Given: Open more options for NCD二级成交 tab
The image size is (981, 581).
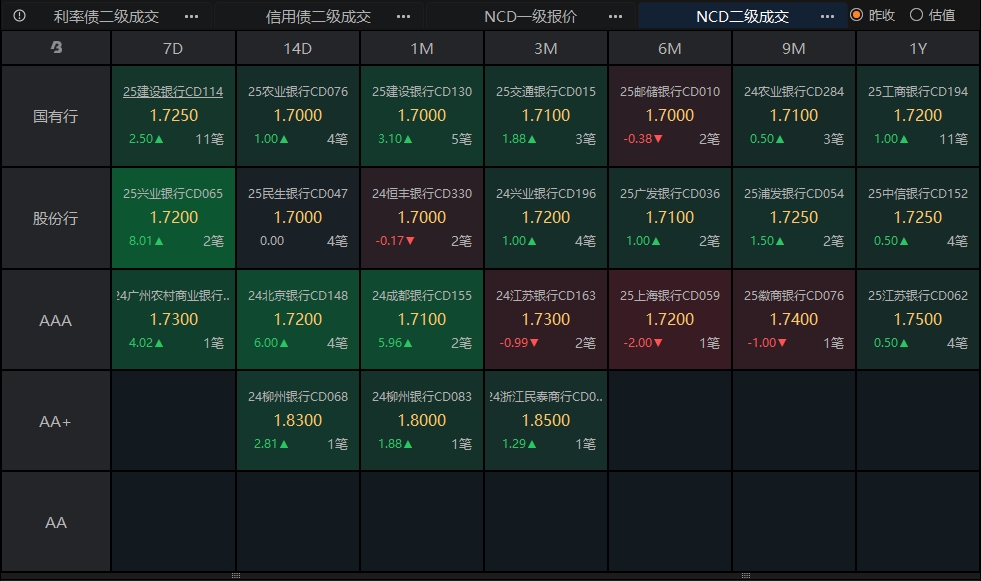Looking at the screenshot, I should 827,16.
